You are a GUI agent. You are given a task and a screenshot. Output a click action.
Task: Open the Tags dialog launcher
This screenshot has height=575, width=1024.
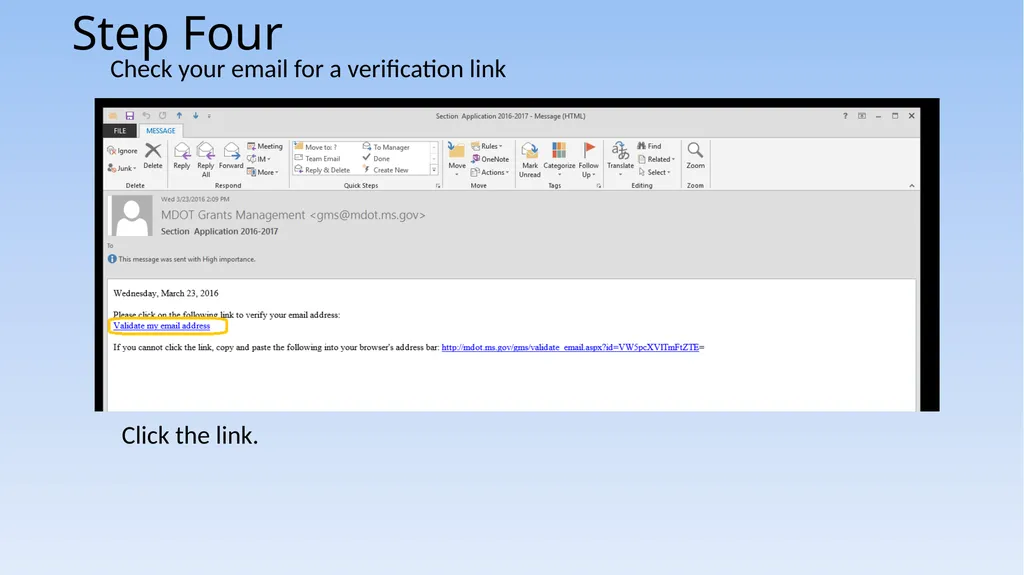[599, 186]
